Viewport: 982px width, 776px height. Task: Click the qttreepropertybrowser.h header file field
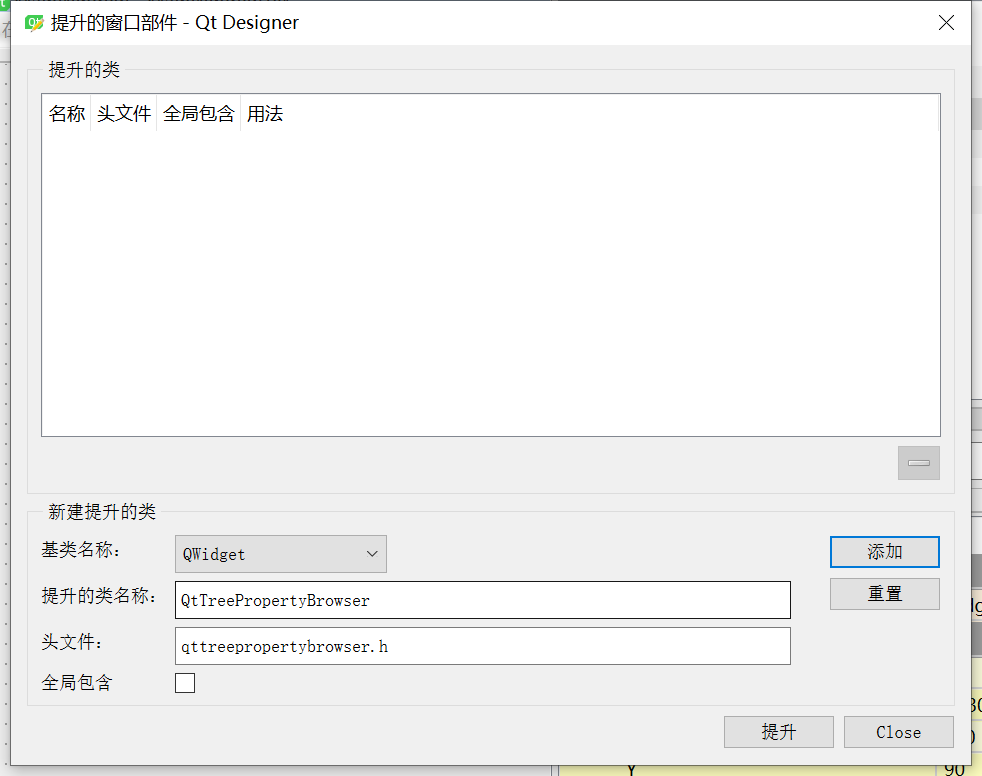[480, 646]
